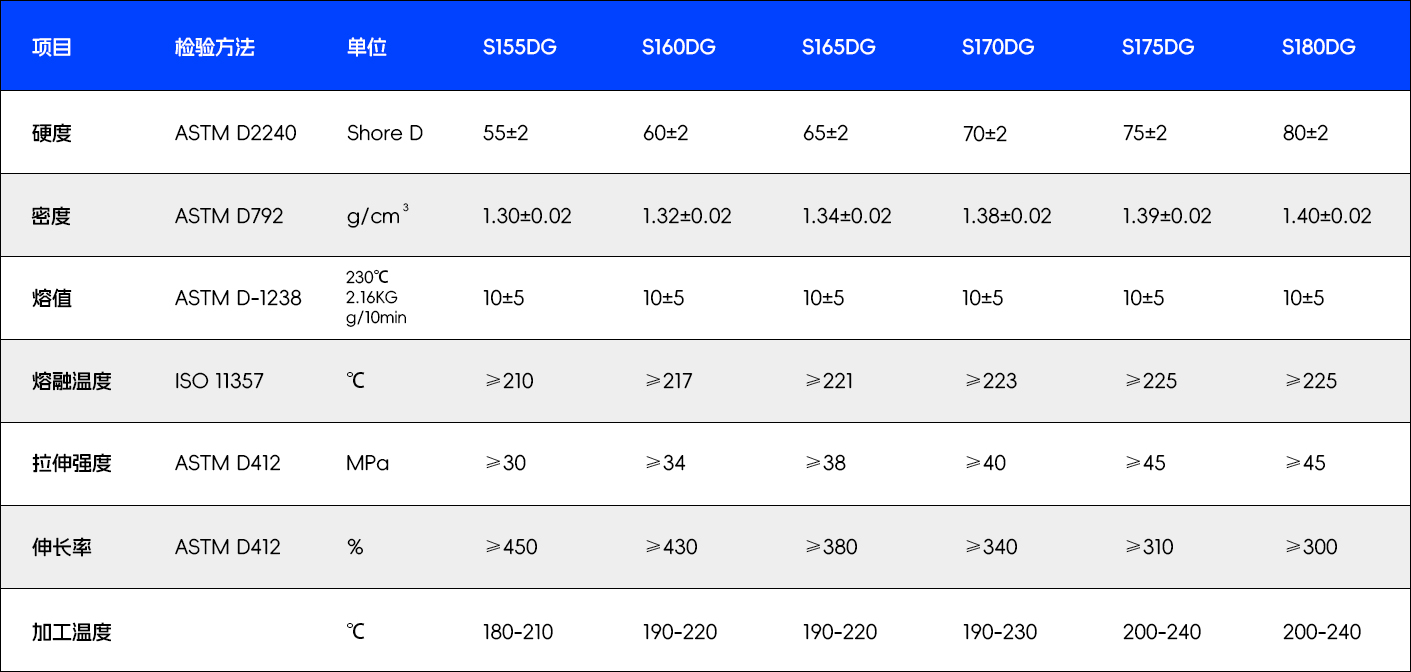The image size is (1411, 672).
Task: Click the S180DG column header
Action: [x=1318, y=47]
